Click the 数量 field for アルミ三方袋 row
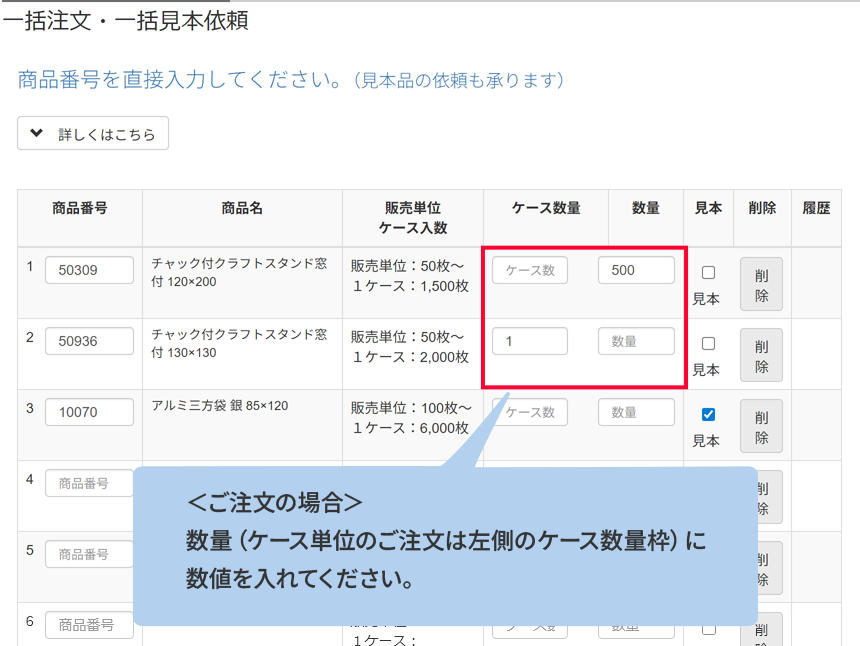Viewport: 860px width, 646px height. click(x=636, y=412)
